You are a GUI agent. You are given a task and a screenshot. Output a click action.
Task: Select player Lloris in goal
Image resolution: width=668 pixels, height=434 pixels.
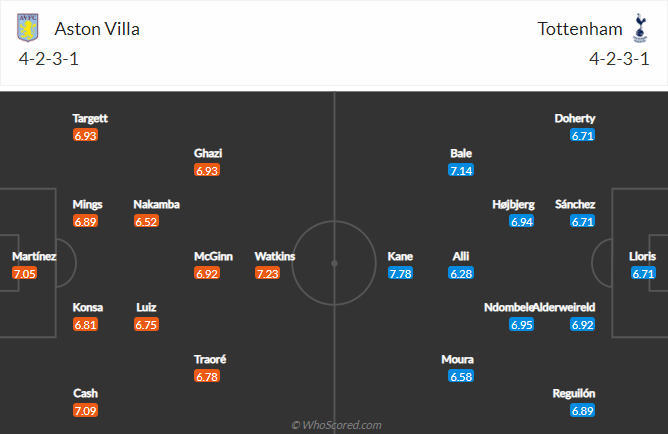643,256
